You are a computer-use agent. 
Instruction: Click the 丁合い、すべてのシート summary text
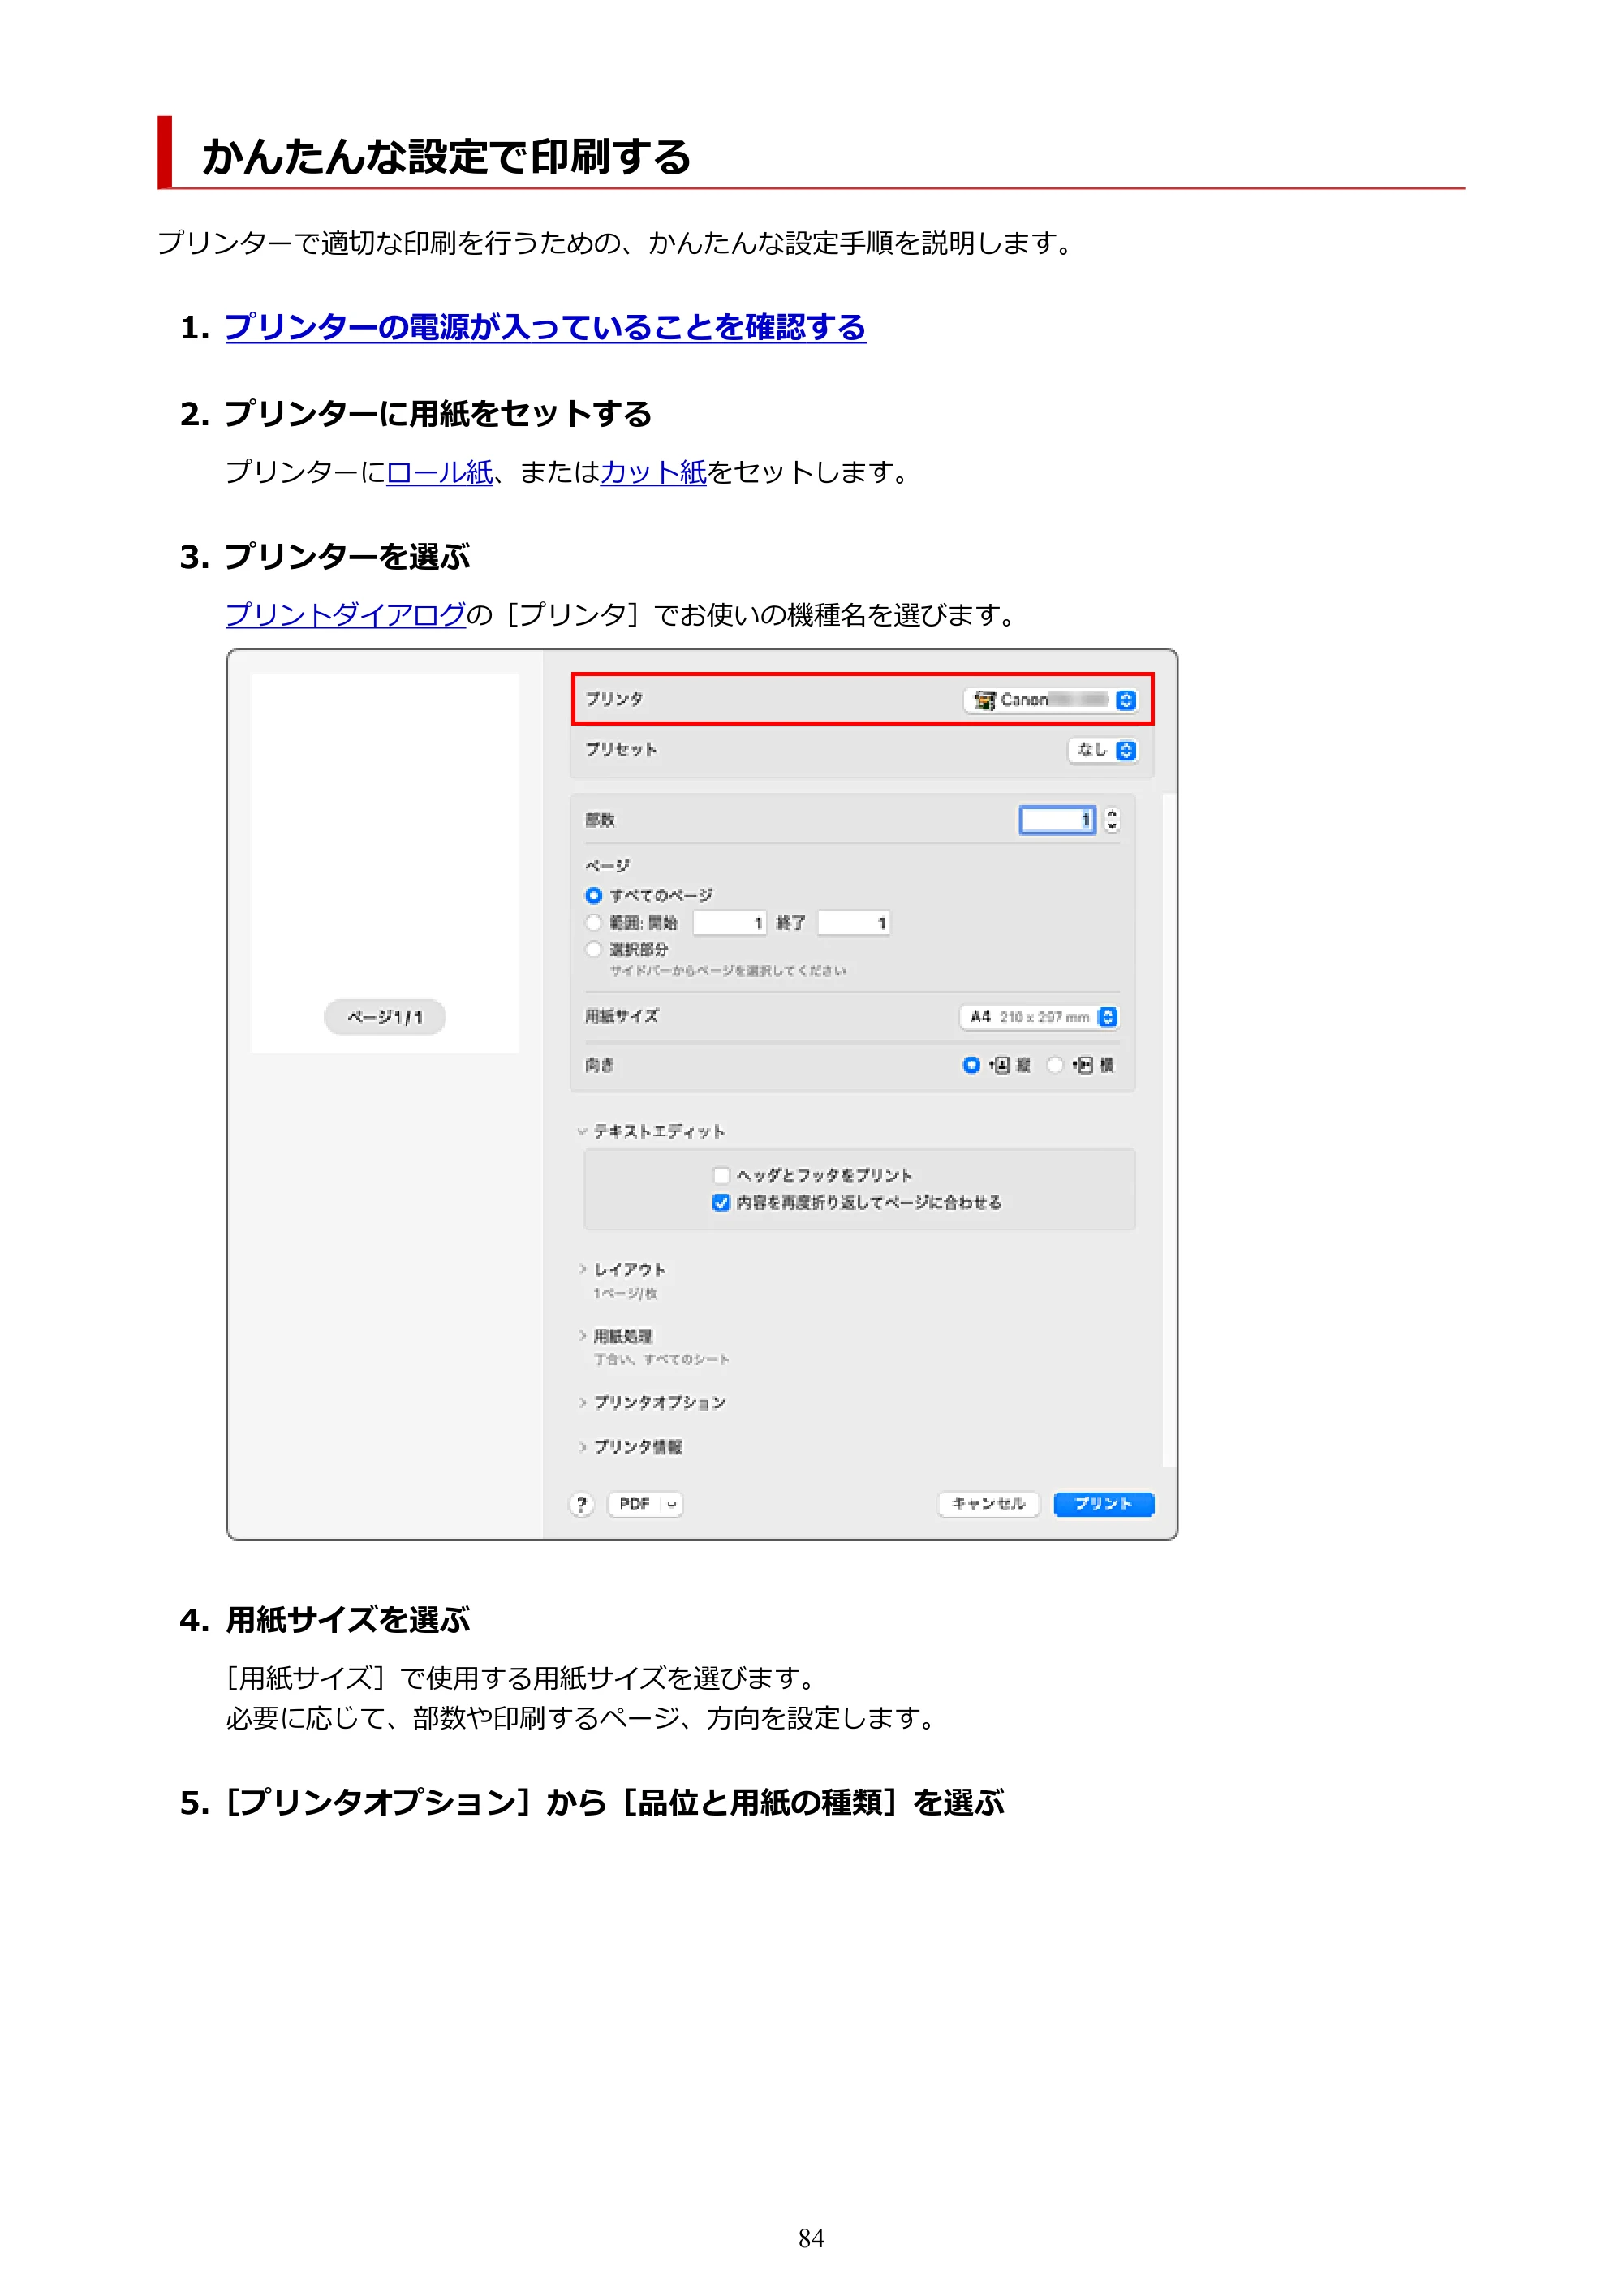pyautogui.click(x=661, y=1359)
